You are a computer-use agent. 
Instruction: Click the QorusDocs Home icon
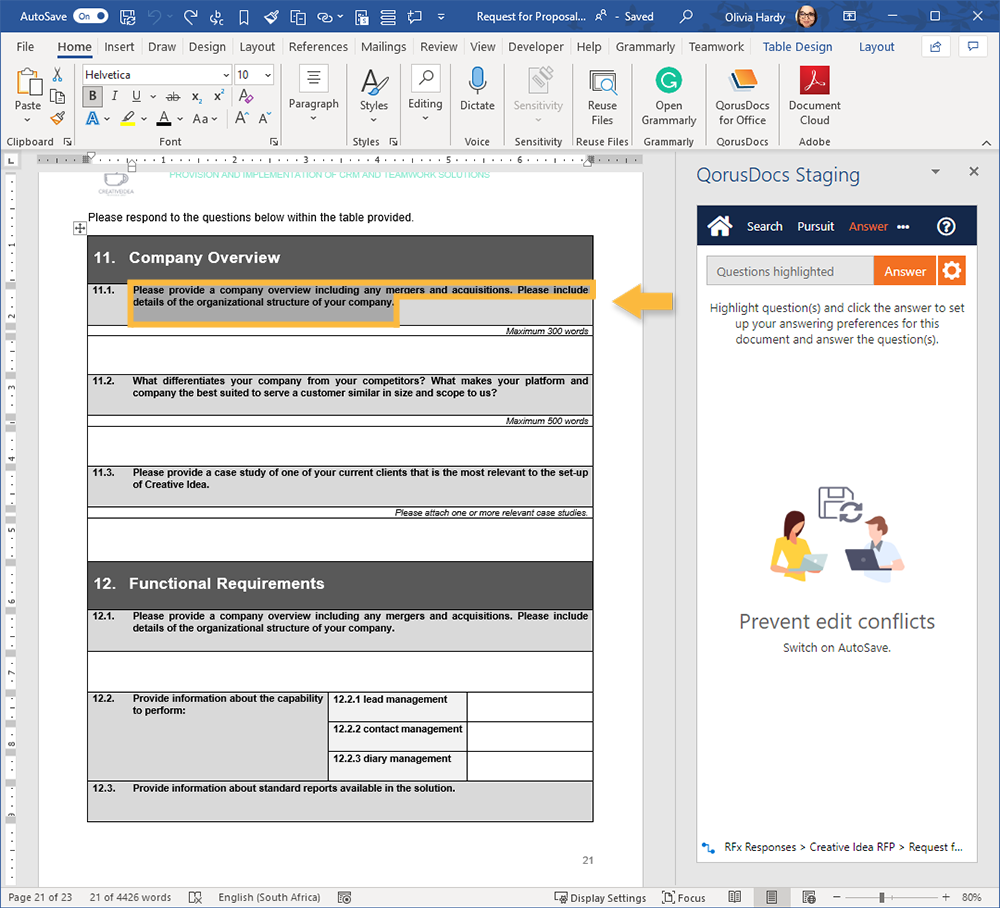pyautogui.click(x=719, y=226)
